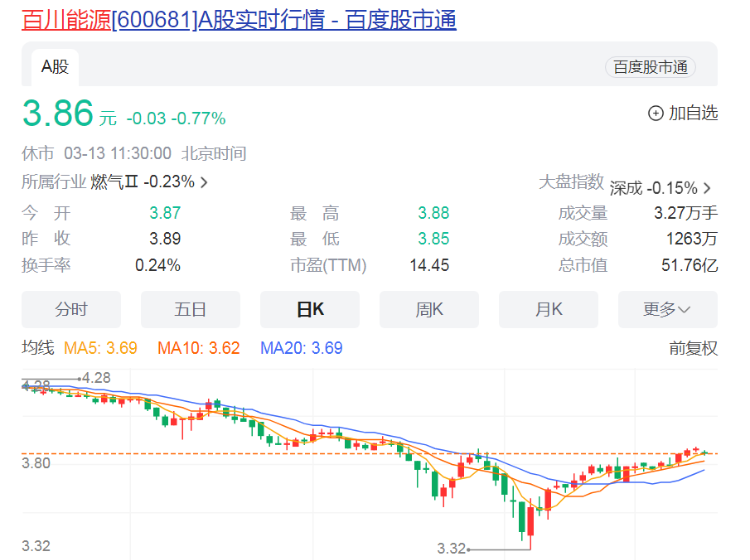Open the 更多 dropdown
Viewport: 750px width, 560px height.
(x=668, y=309)
